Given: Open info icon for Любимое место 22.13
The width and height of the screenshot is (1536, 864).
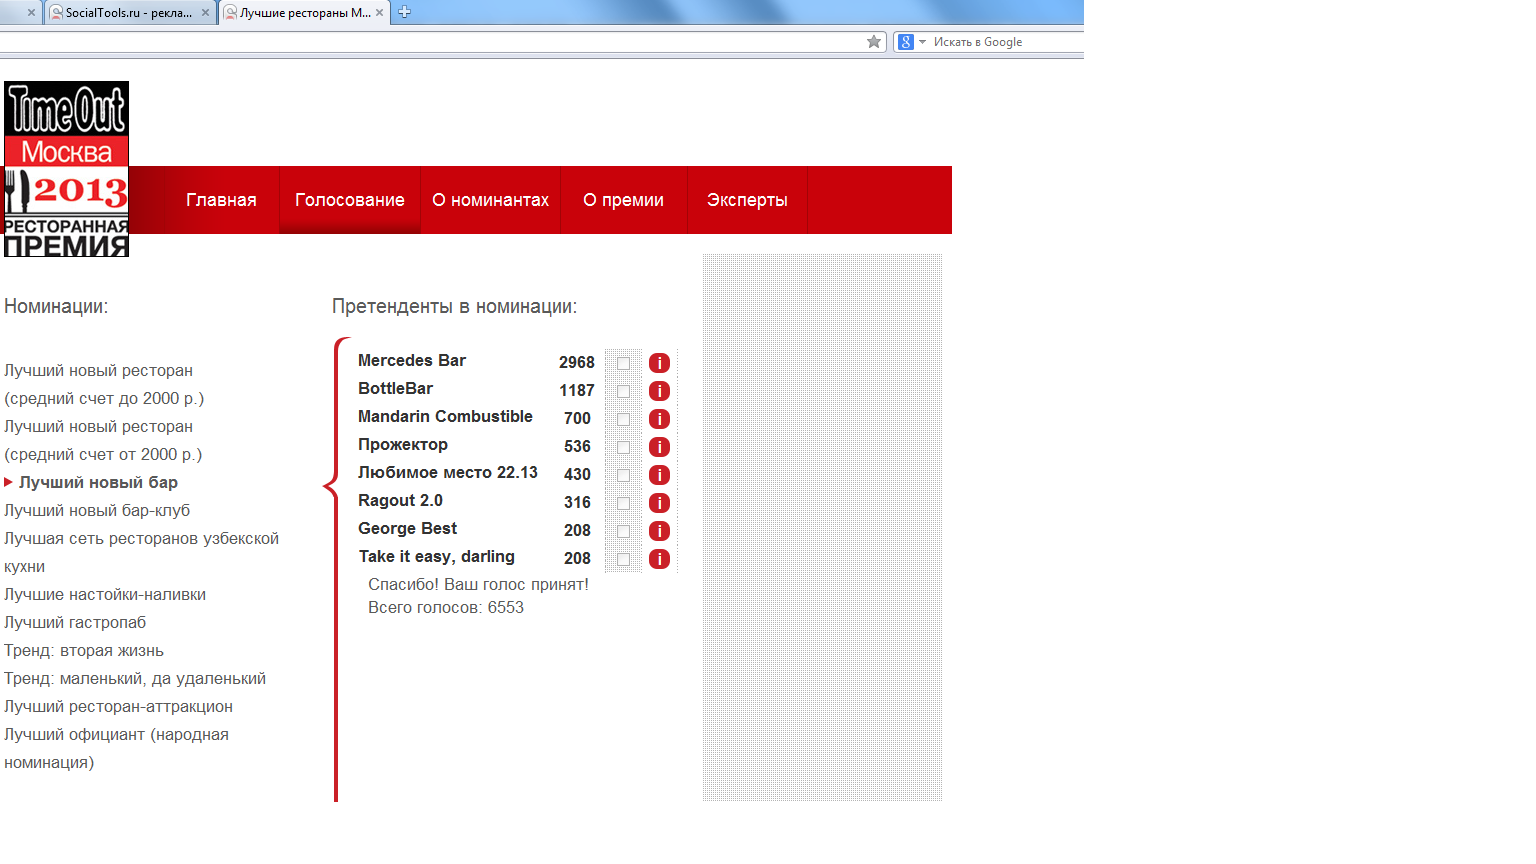Looking at the screenshot, I should coord(659,475).
